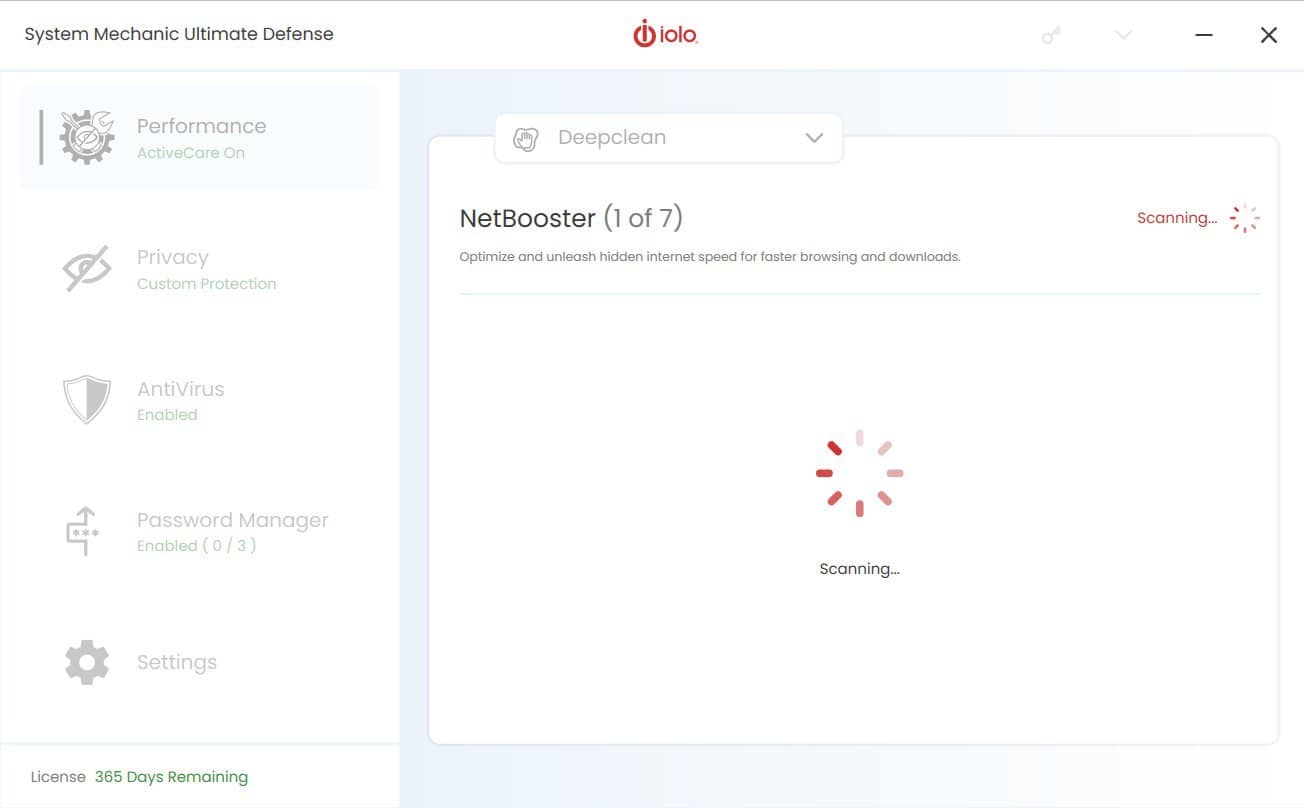Open the Settings section
Screen dimensions: 1304x808
click(x=200, y=662)
